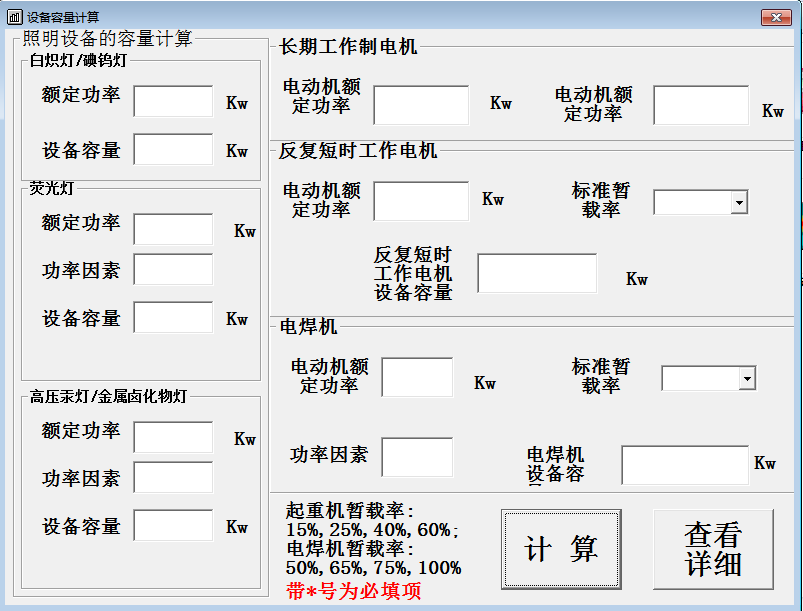Click the 长期工作制电机 section heading
This screenshot has width=803, height=611.
coord(348,47)
